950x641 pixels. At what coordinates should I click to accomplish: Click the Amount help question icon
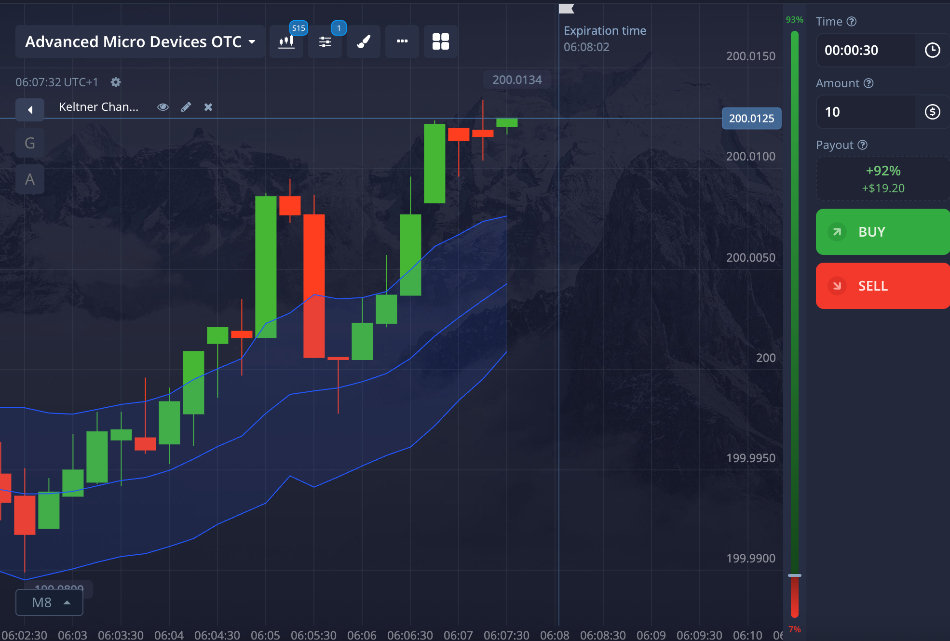[x=868, y=83]
